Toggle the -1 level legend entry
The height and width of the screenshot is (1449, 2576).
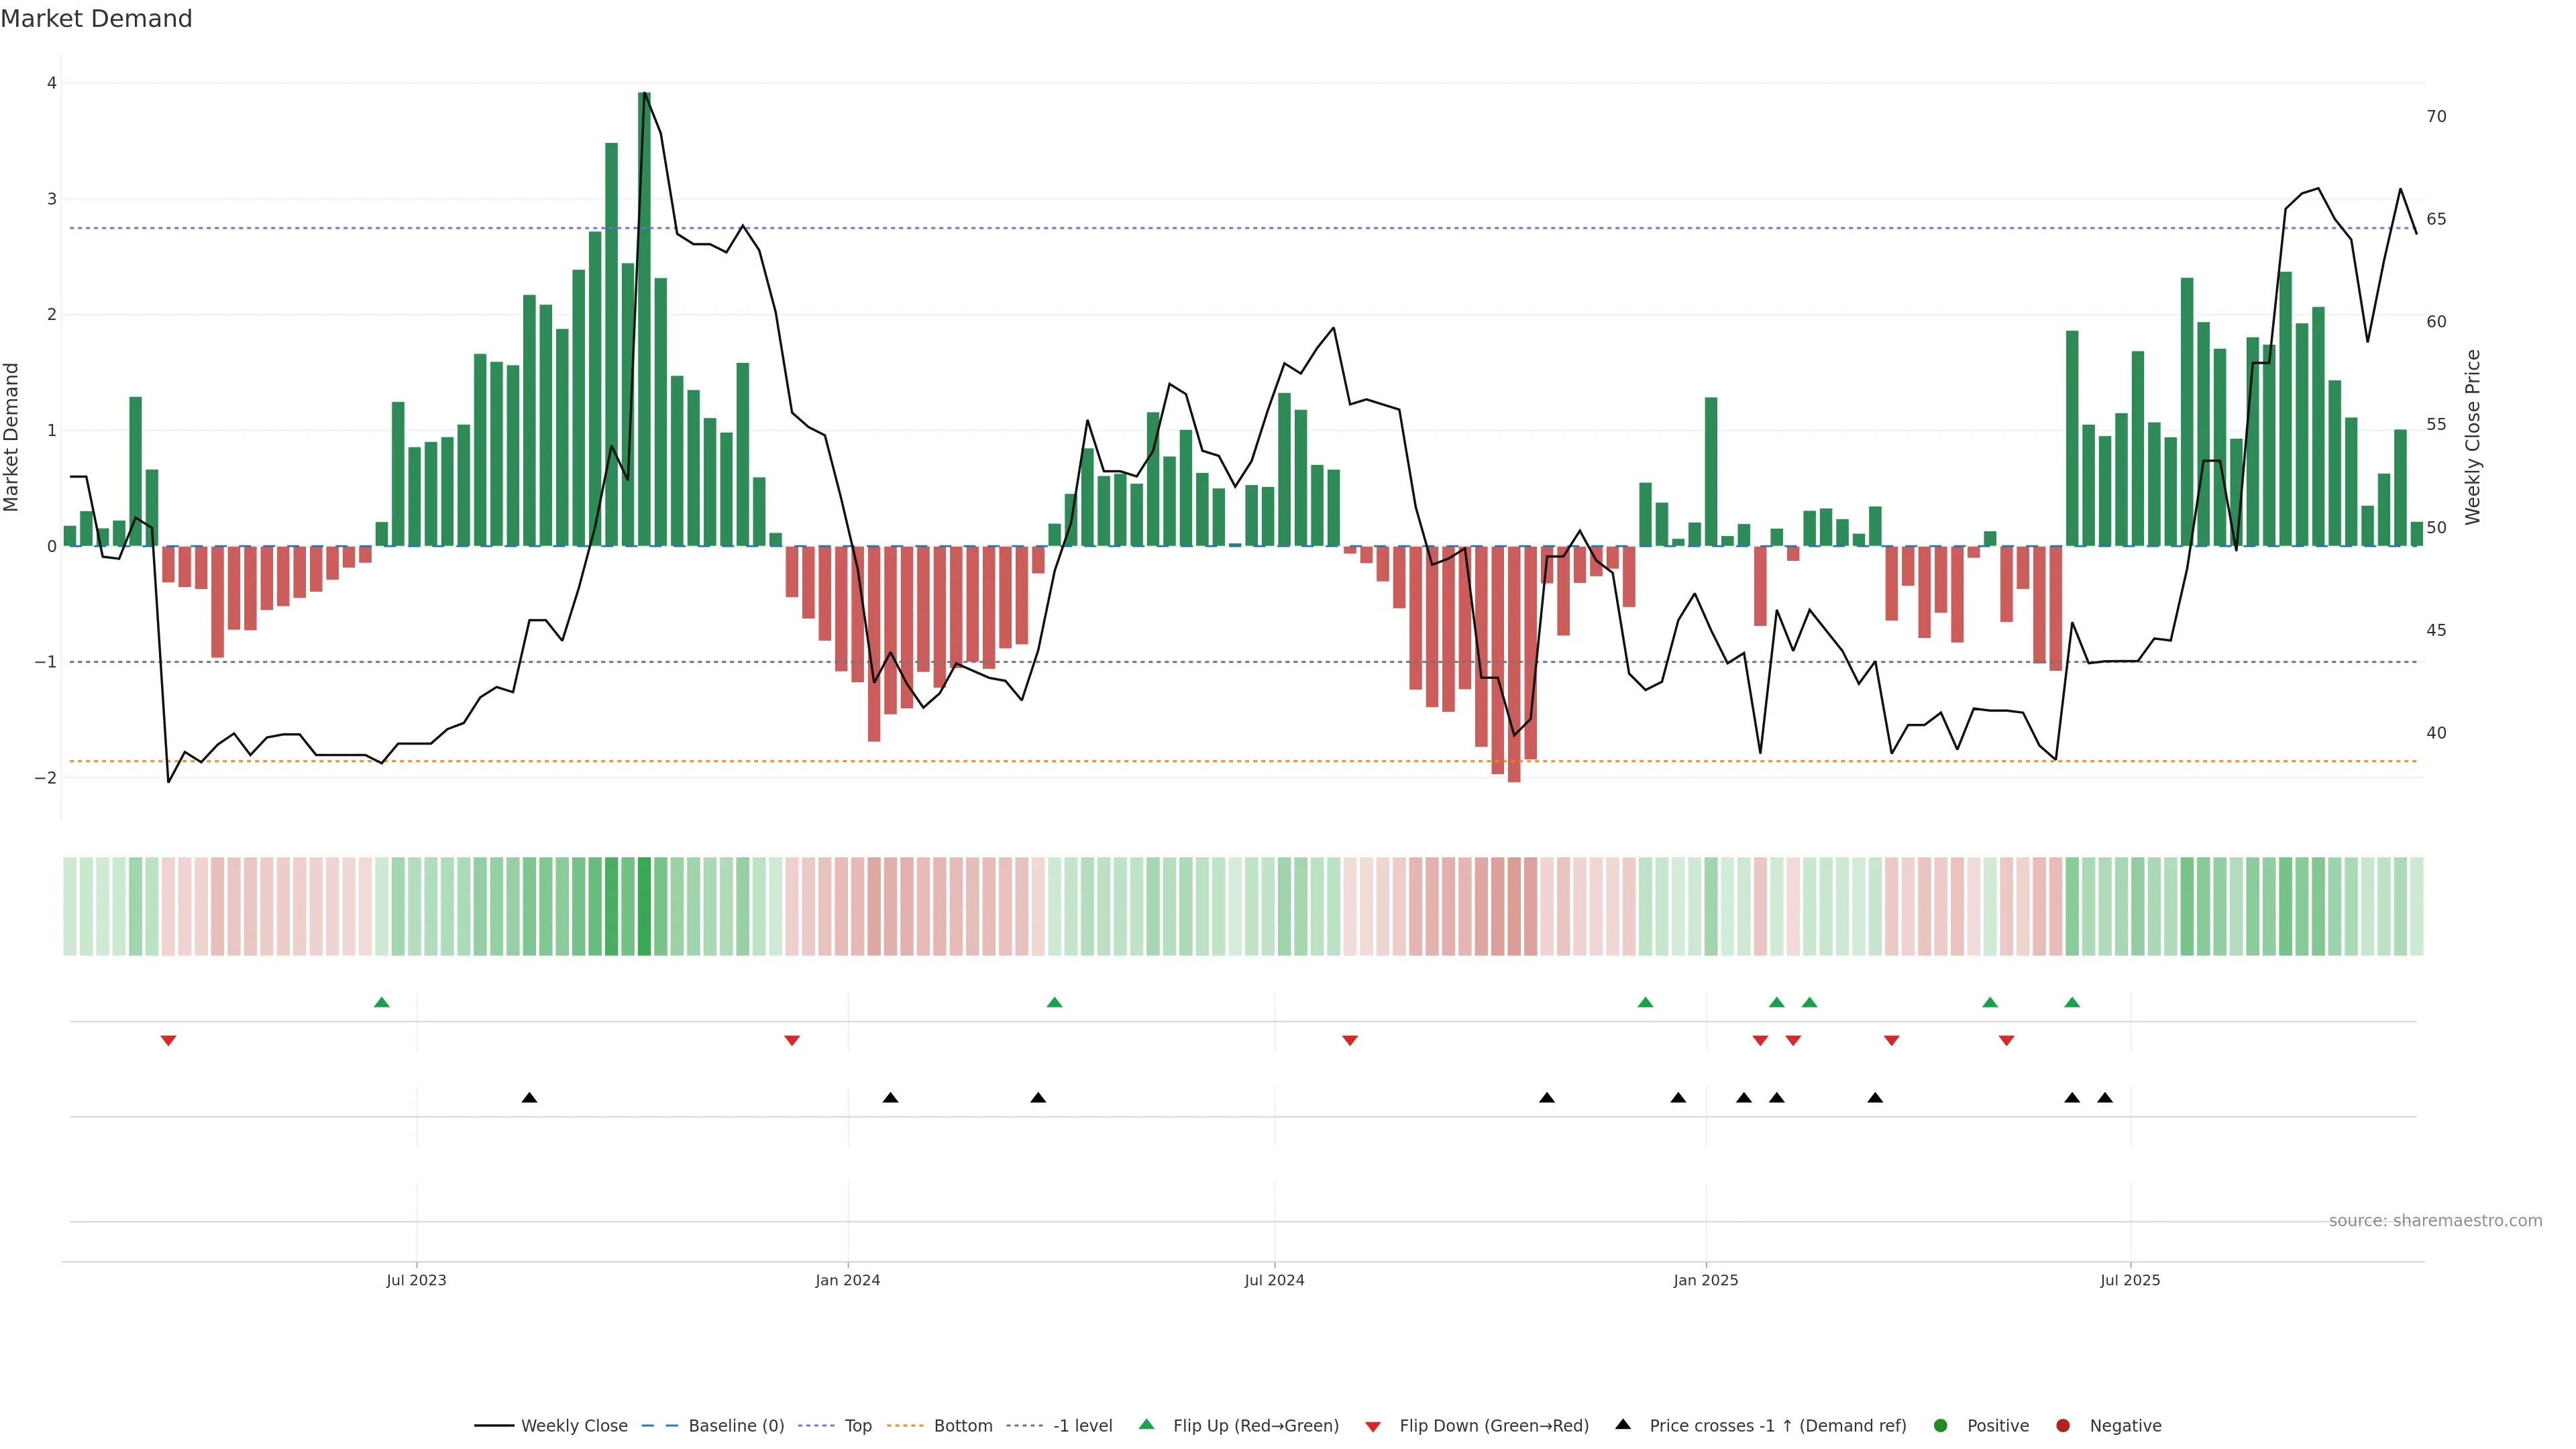pyautogui.click(x=1082, y=1425)
